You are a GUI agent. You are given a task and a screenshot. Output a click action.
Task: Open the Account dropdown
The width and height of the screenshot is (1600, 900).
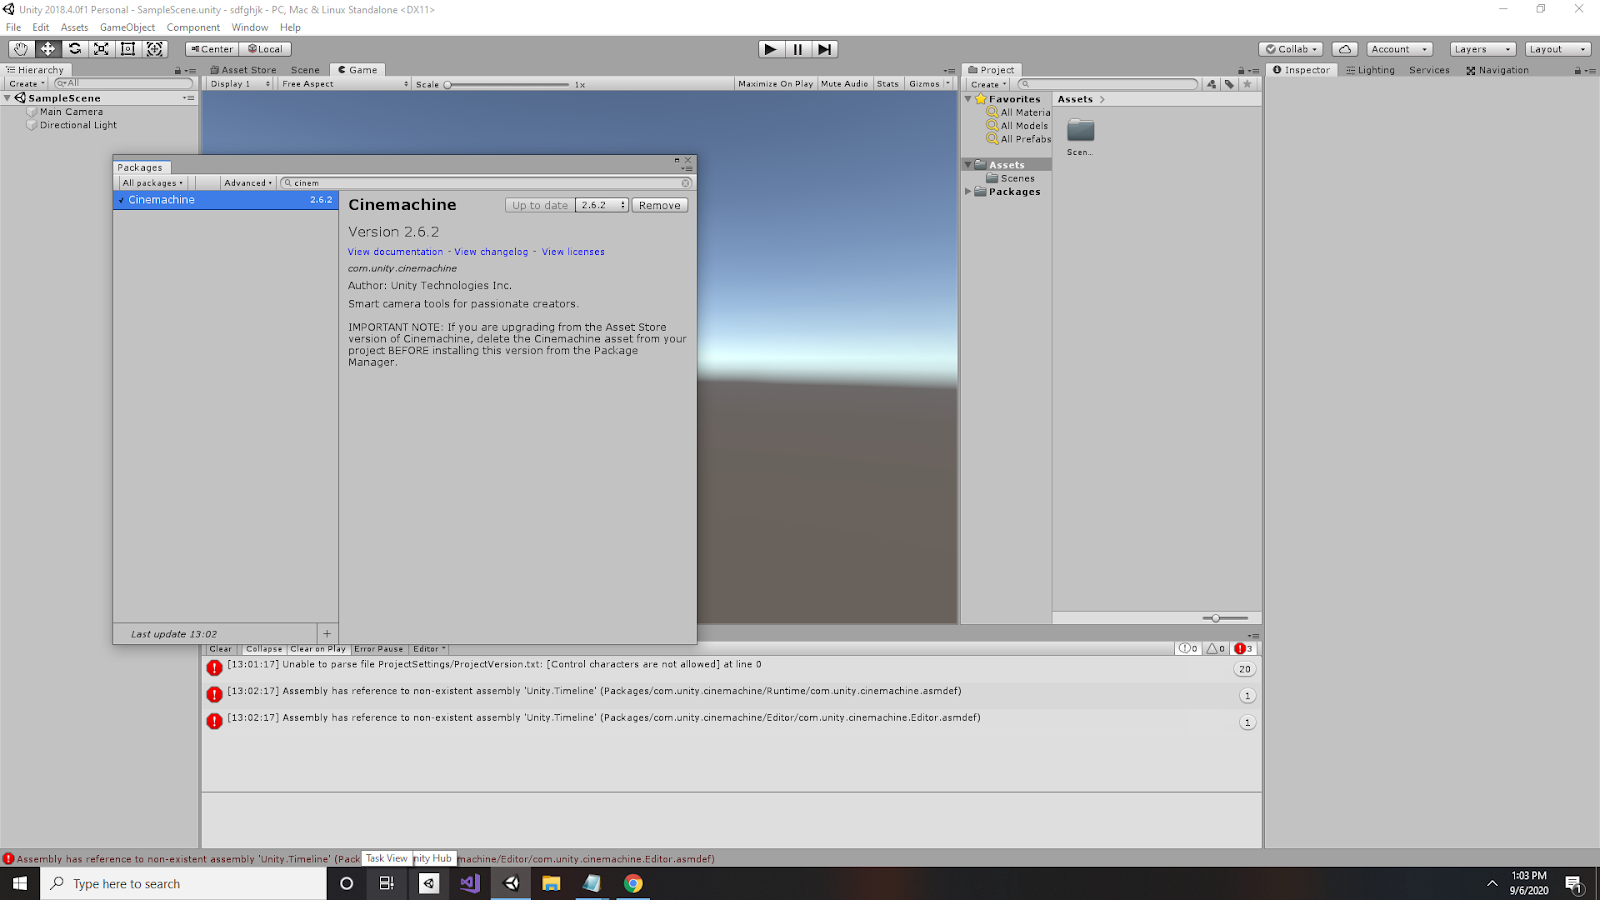point(1399,49)
